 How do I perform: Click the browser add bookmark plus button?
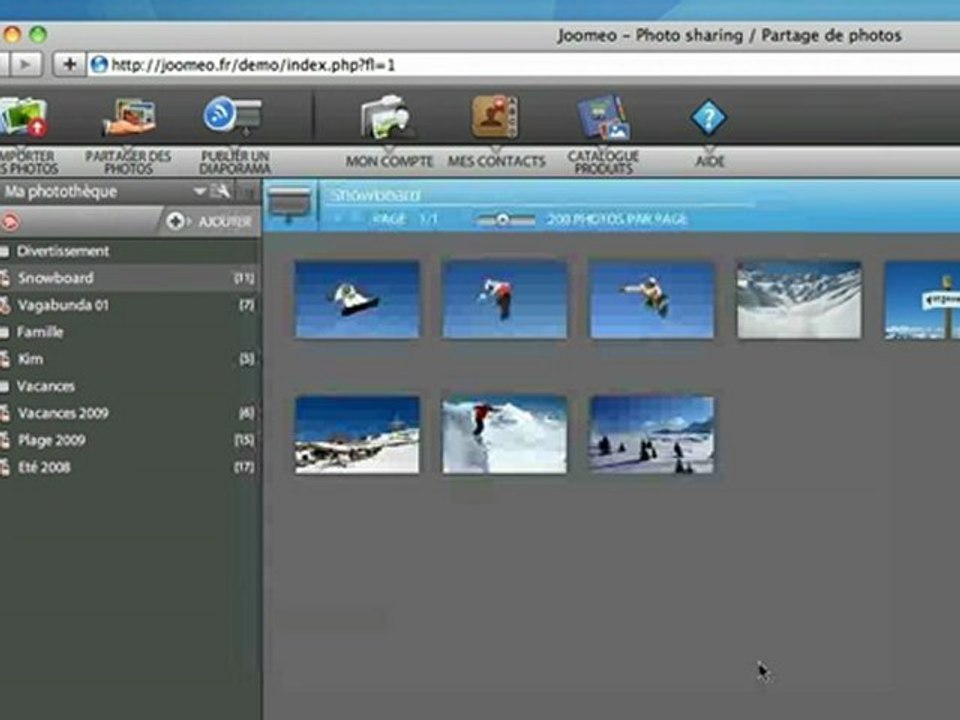69,64
